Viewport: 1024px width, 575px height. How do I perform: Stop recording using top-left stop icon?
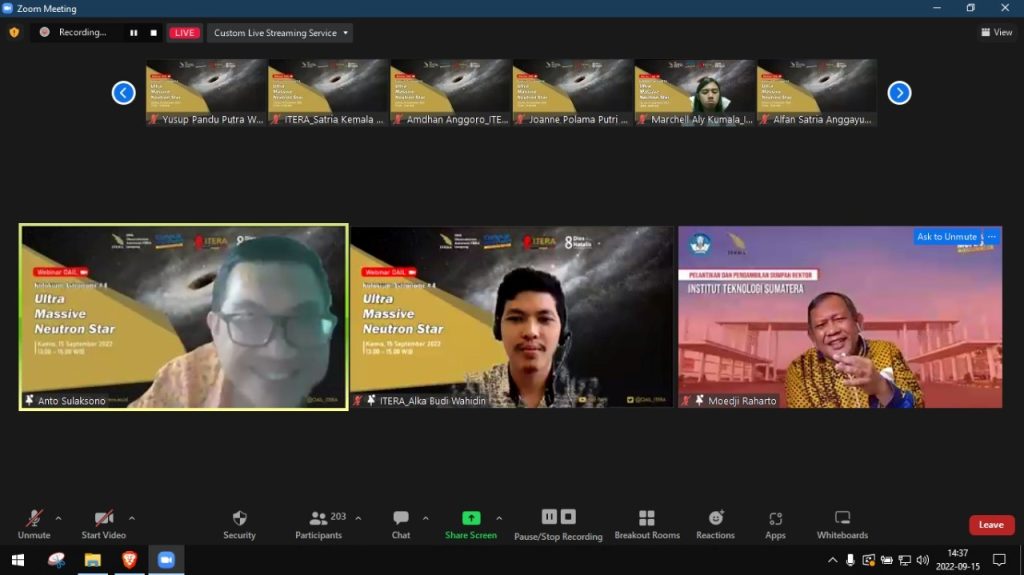[x=153, y=33]
